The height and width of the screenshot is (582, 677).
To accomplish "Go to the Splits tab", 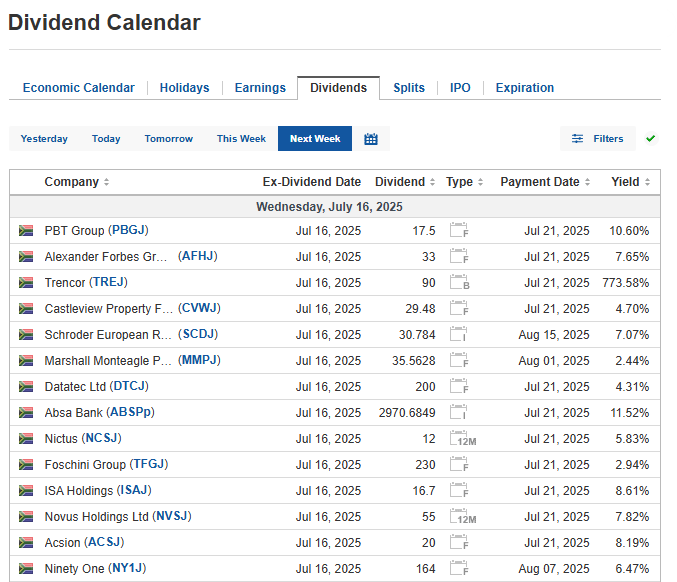I will click(409, 88).
